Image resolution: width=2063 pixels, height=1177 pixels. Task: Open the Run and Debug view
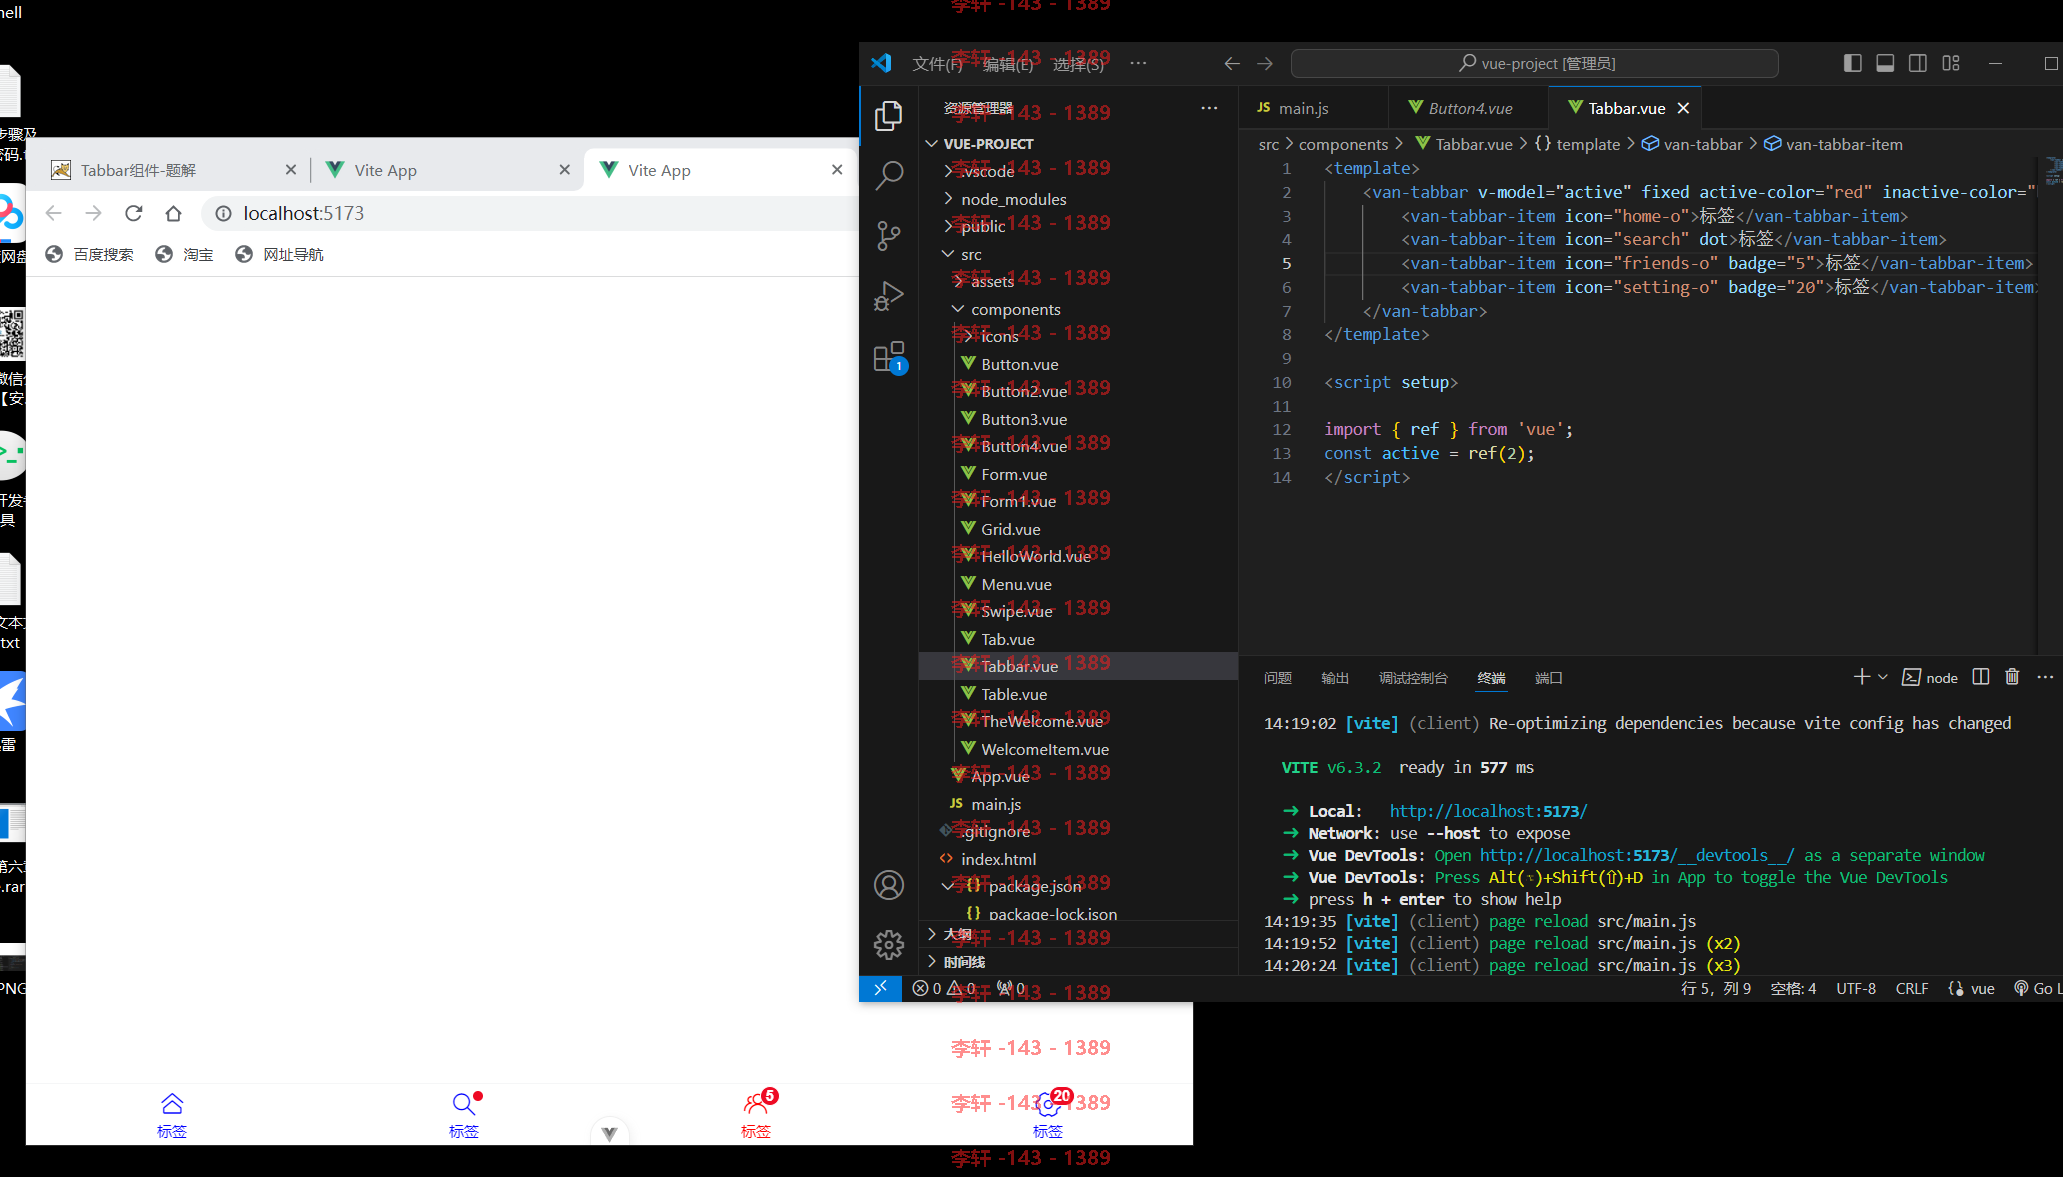(x=888, y=296)
